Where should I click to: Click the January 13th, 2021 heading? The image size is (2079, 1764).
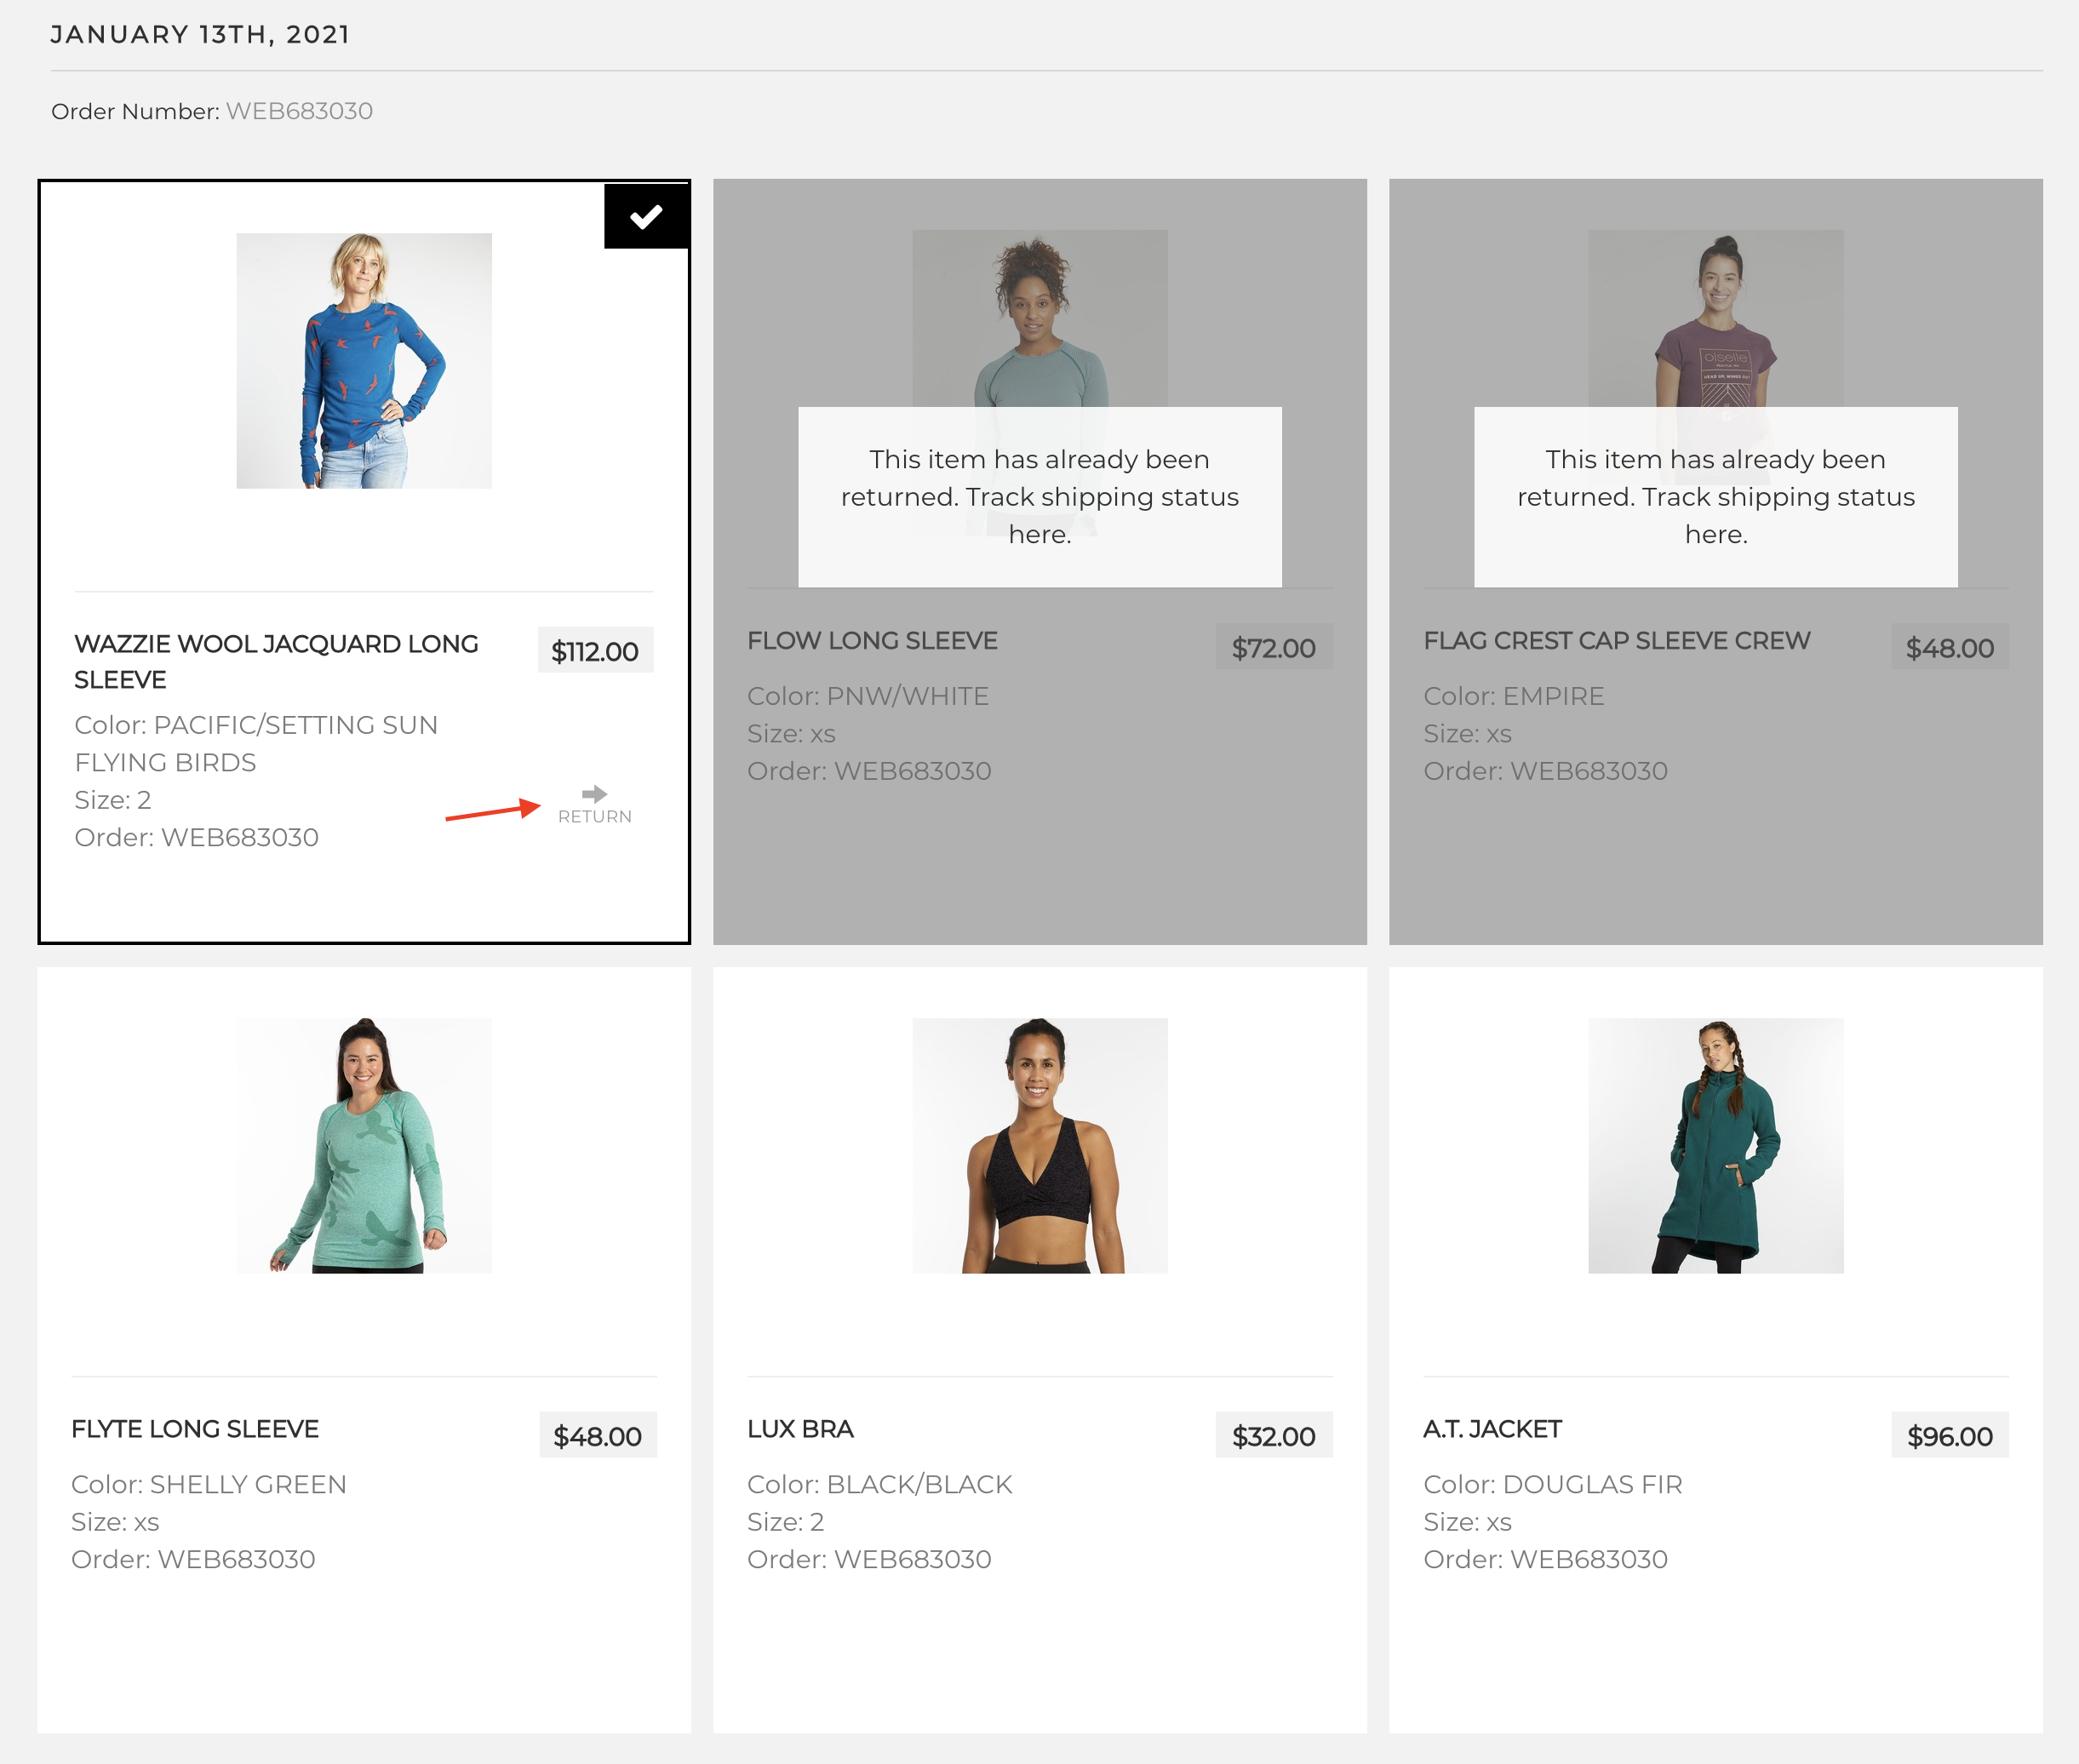click(x=200, y=34)
